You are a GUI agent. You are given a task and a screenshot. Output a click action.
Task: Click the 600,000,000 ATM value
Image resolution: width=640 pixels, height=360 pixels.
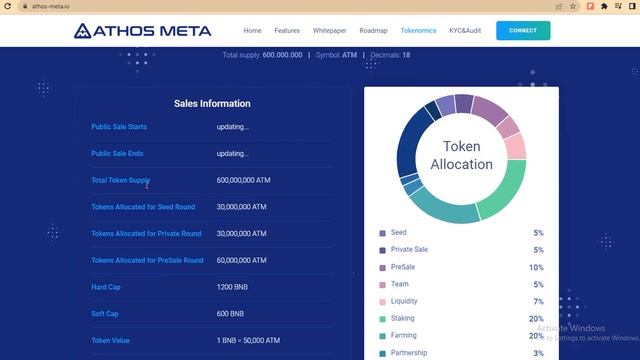point(243,180)
